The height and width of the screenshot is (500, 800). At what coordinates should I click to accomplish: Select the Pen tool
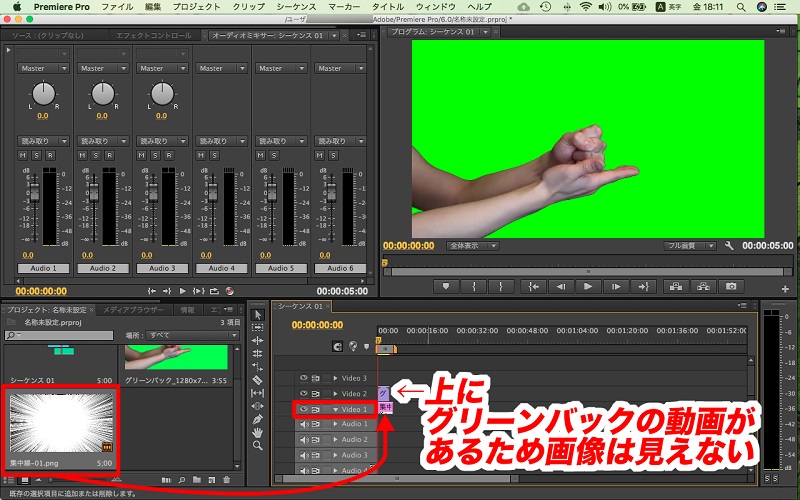[x=258, y=419]
